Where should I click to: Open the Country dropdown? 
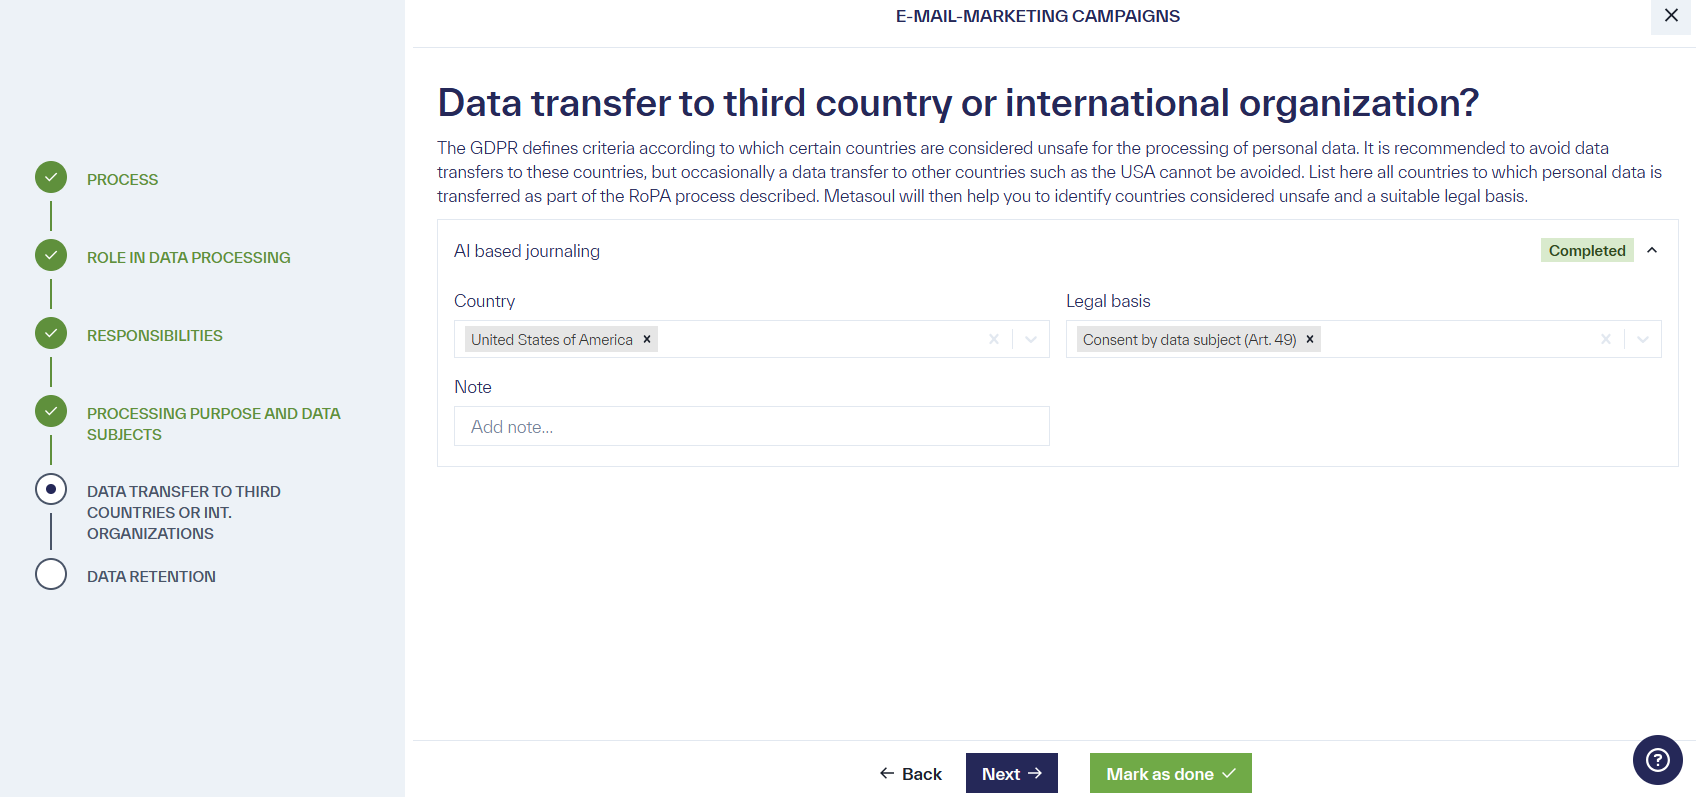pyautogui.click(x=1031, y=339)
